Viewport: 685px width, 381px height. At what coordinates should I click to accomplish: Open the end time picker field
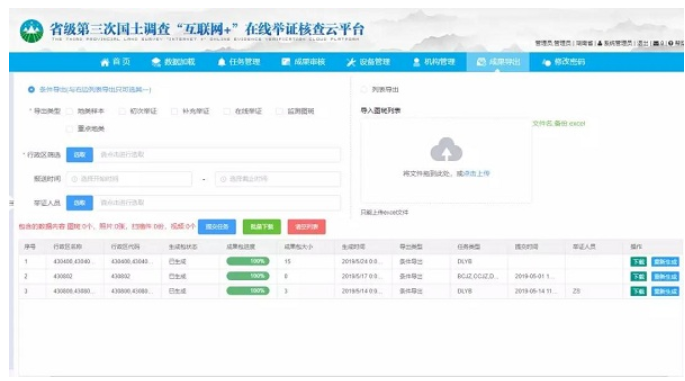(277, 179)
